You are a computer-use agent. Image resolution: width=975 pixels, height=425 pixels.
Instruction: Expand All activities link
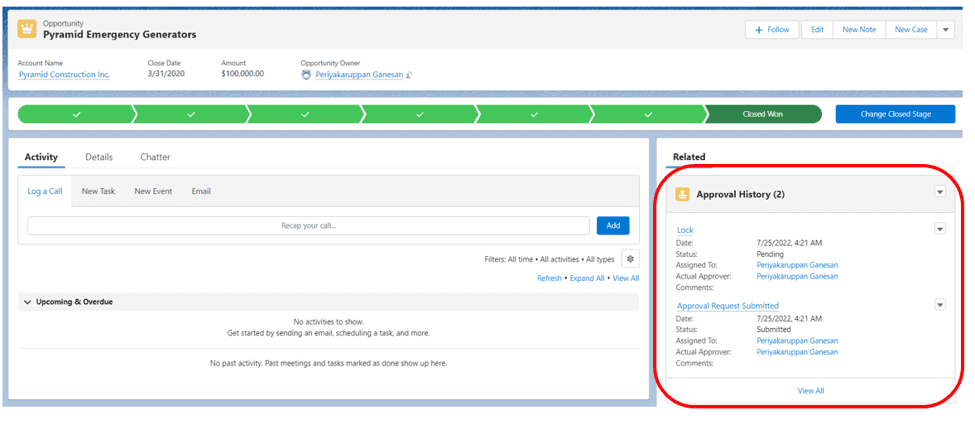tap(587, 278)
